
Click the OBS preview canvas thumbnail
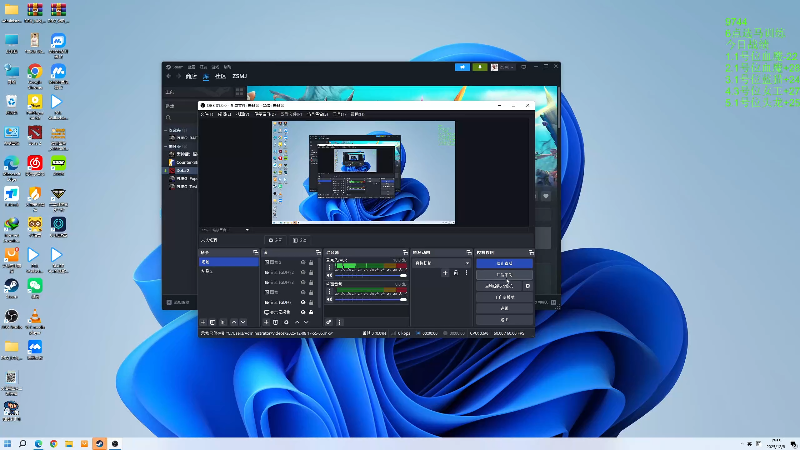[x=363, y=172]
